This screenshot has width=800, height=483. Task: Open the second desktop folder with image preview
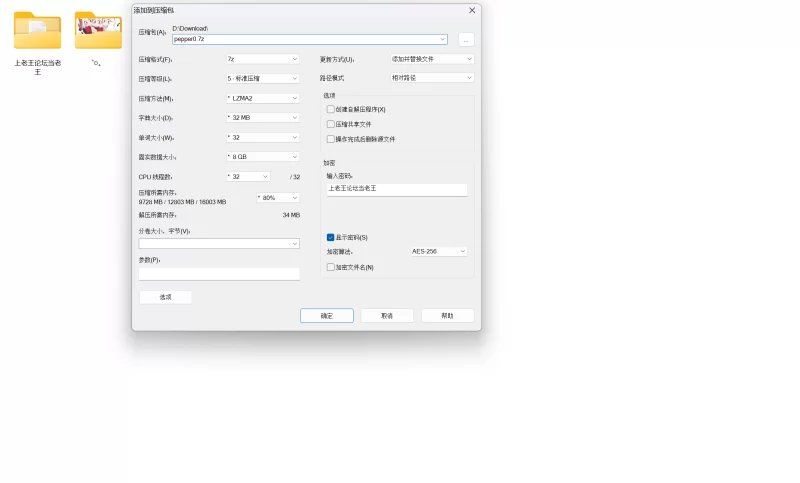[98, 32]
